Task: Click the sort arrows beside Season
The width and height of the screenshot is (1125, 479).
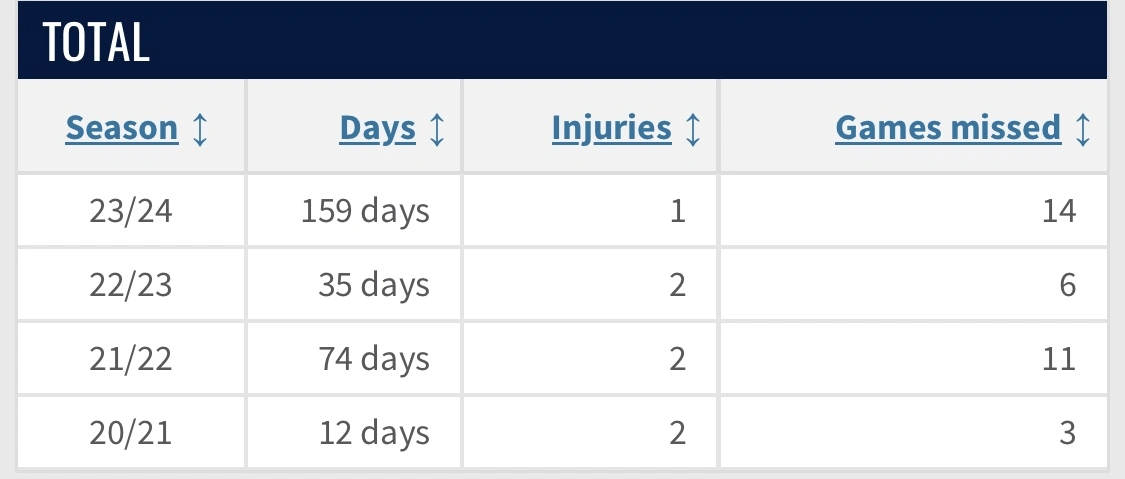Action: pyautogui.click(x=200, y=129)
